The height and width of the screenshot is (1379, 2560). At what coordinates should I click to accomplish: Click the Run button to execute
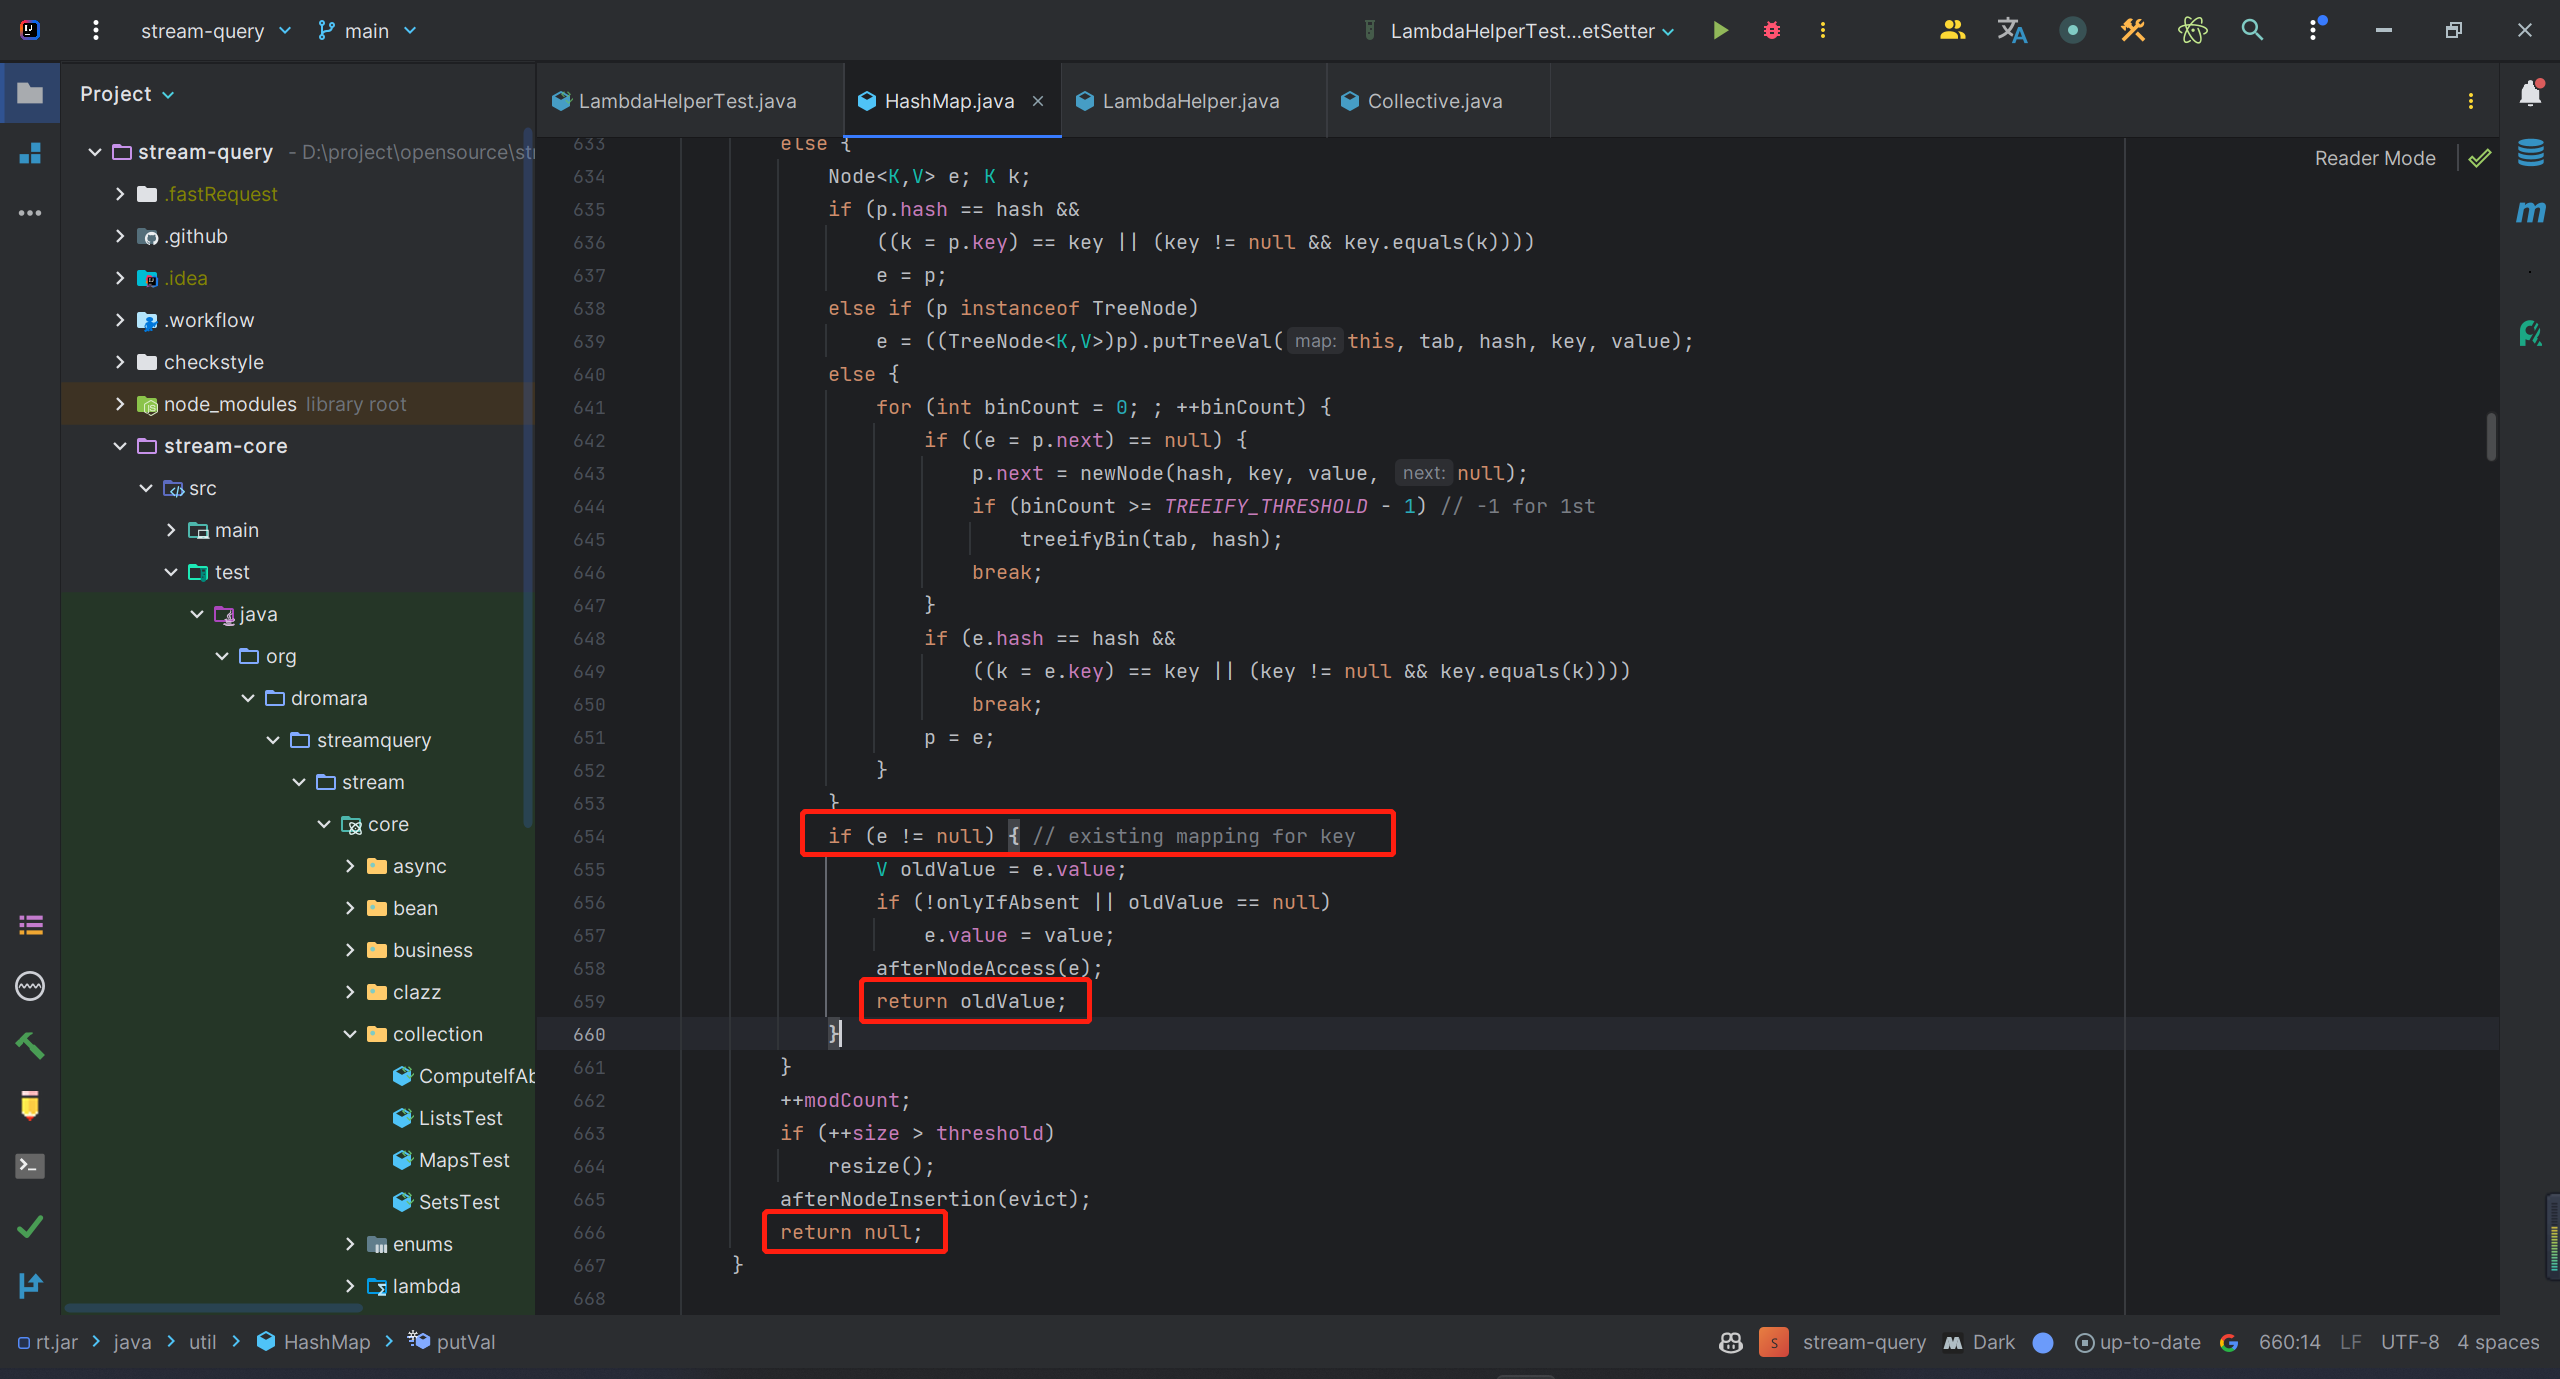click(1720, 31)
